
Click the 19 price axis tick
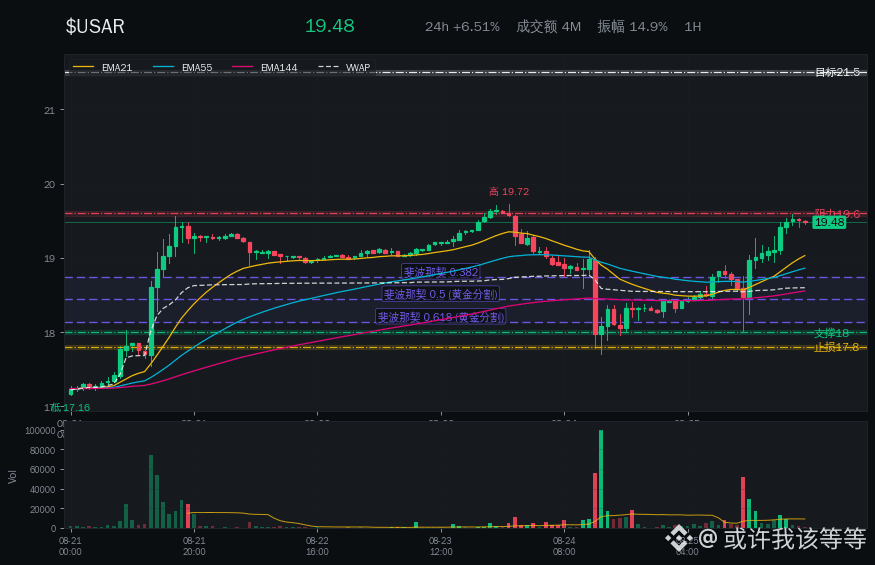pos(49,259)
